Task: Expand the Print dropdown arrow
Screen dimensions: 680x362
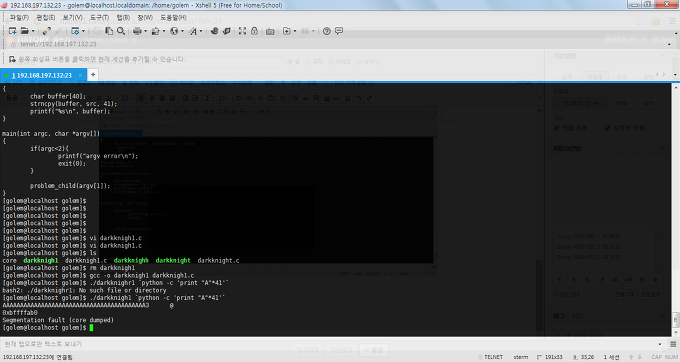Action: click(145, 31)
